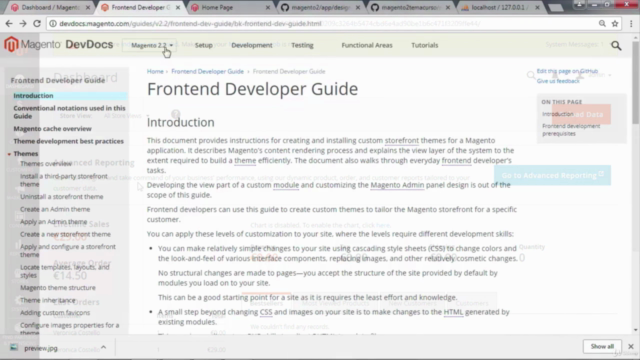Click the module glossary link
The width and height of the screenshot is (640, 360).
tap(286, 185)
